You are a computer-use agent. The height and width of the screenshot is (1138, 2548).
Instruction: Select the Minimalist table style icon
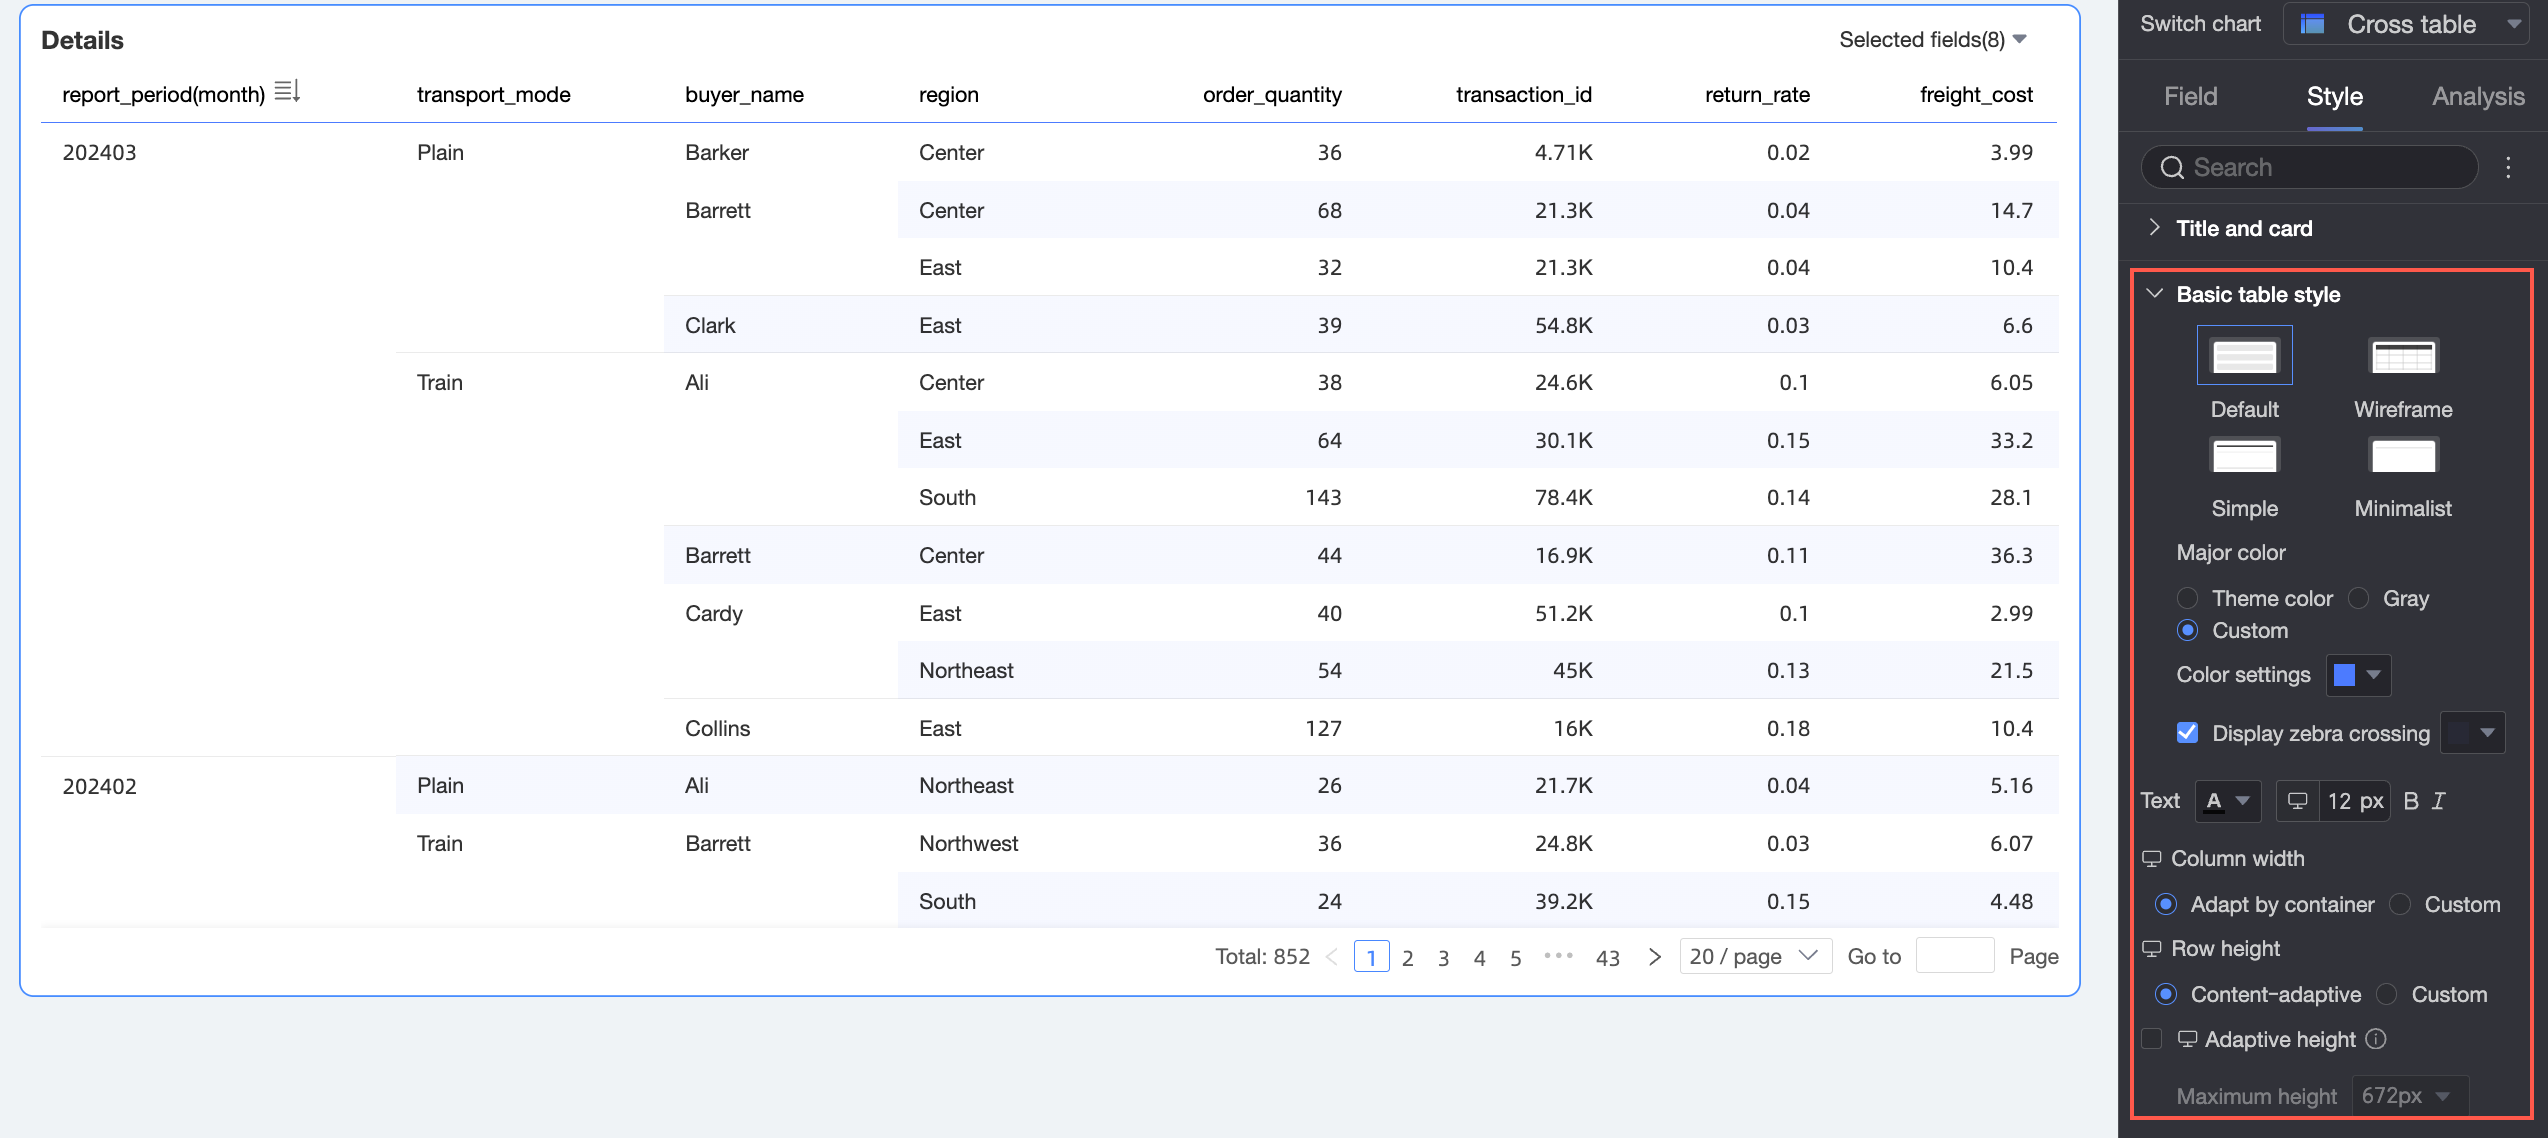2403,456
